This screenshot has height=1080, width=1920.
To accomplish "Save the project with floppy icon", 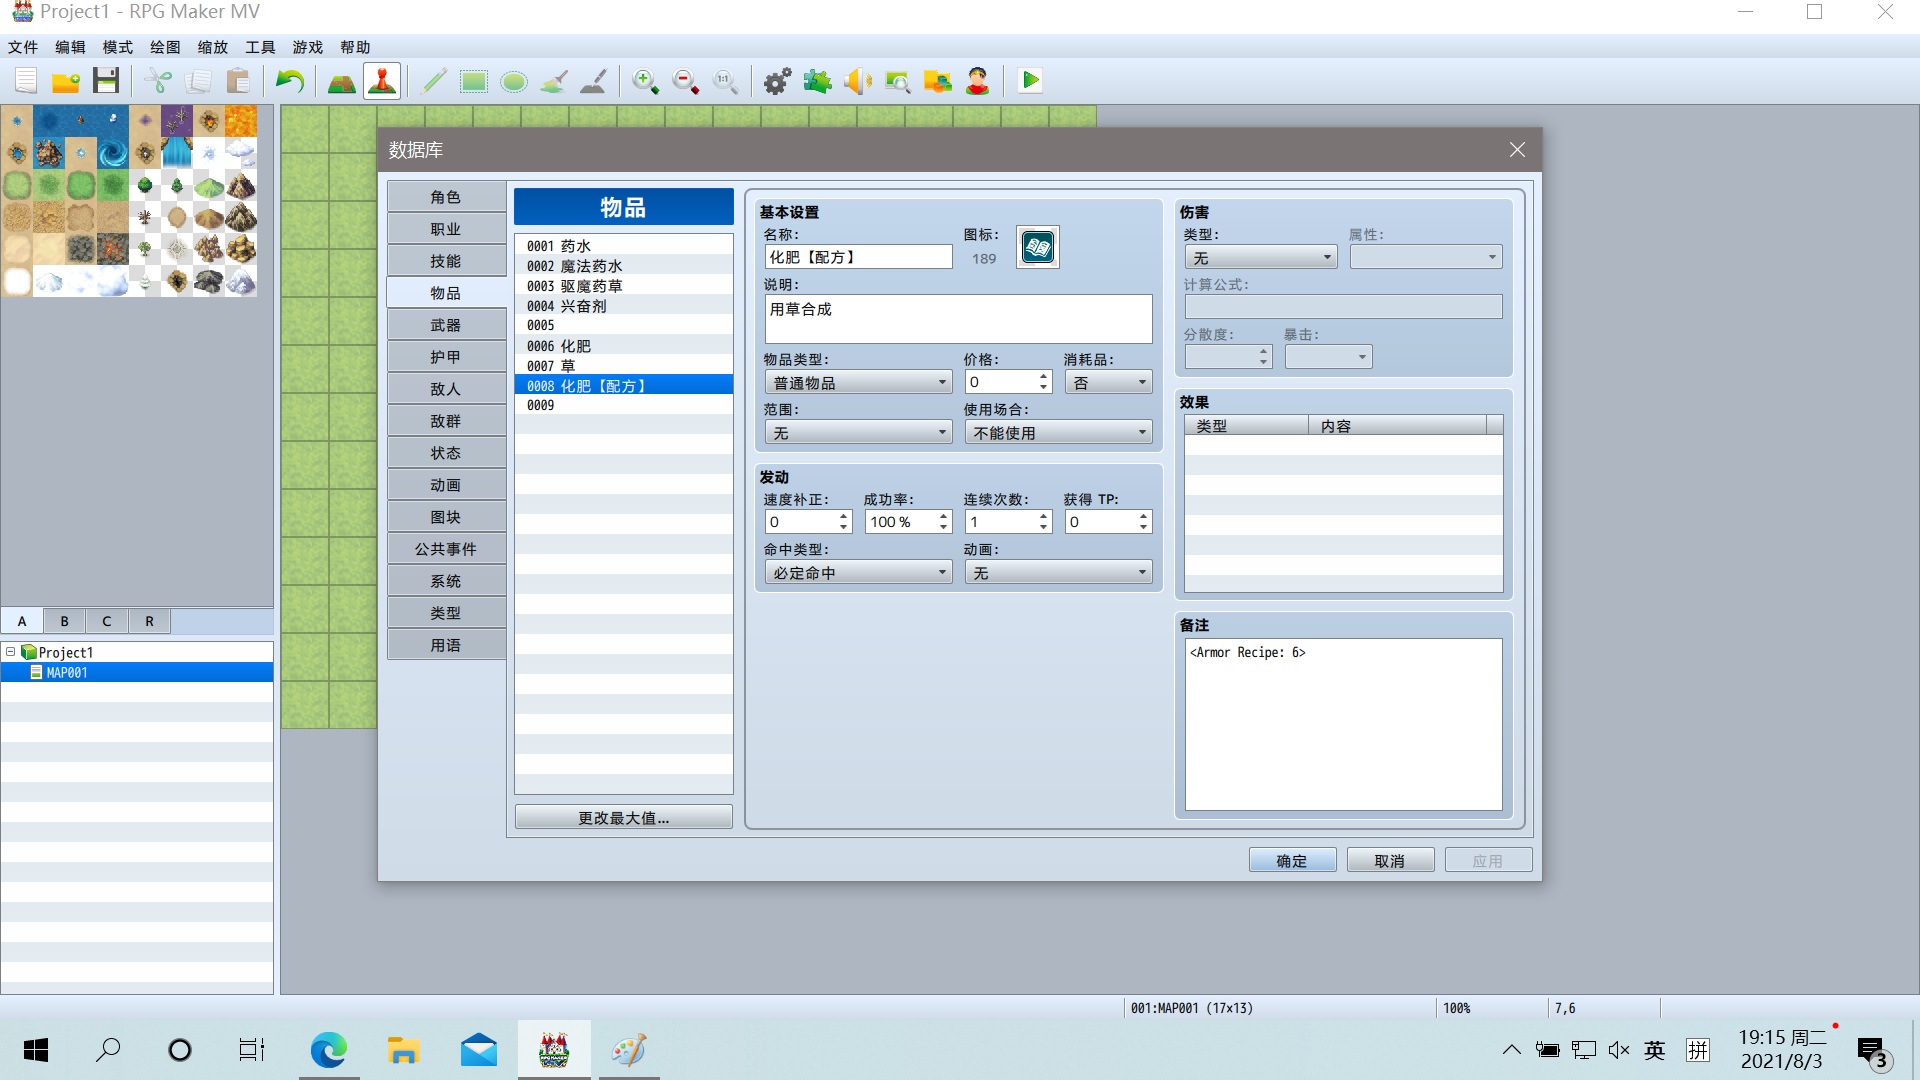I will click(x=106, y=81).
